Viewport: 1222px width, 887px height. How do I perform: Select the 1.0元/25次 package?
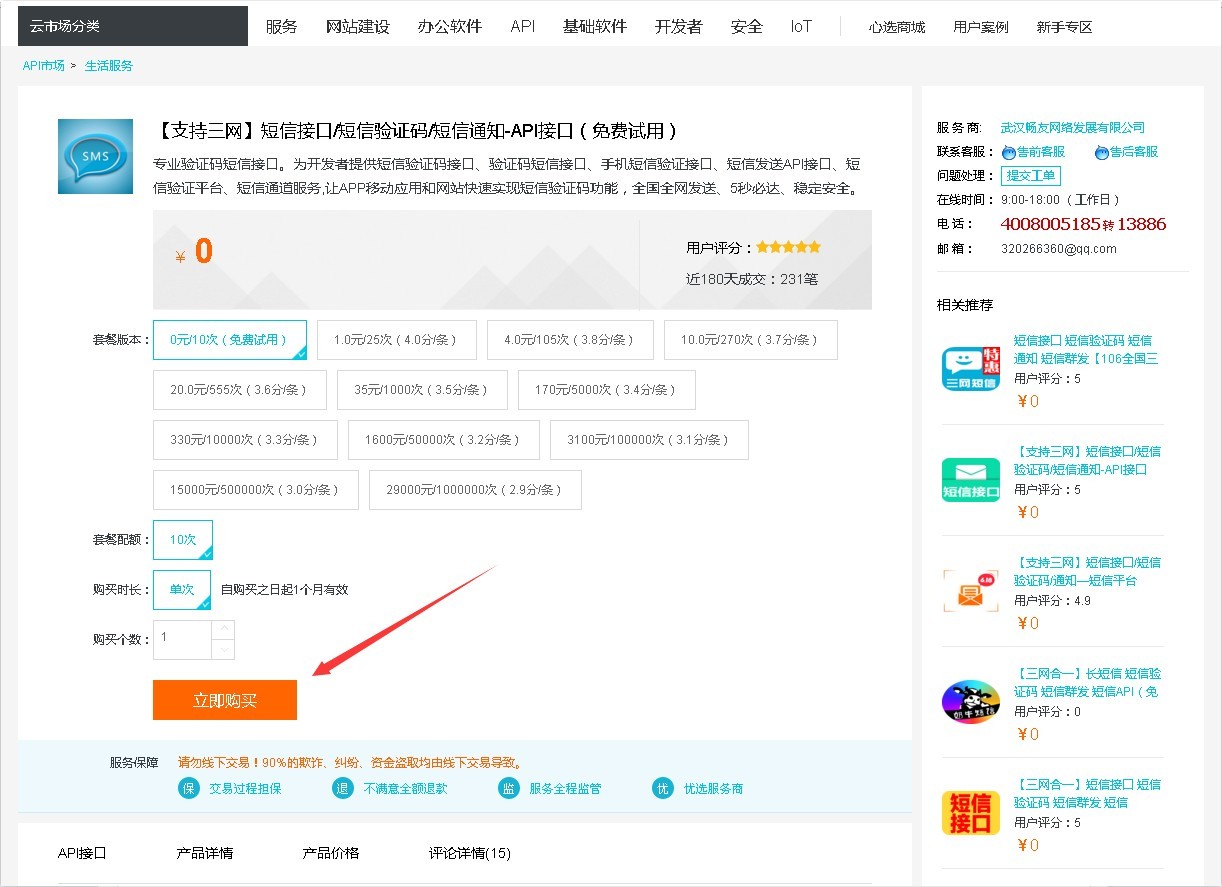[x=396, y=340]
